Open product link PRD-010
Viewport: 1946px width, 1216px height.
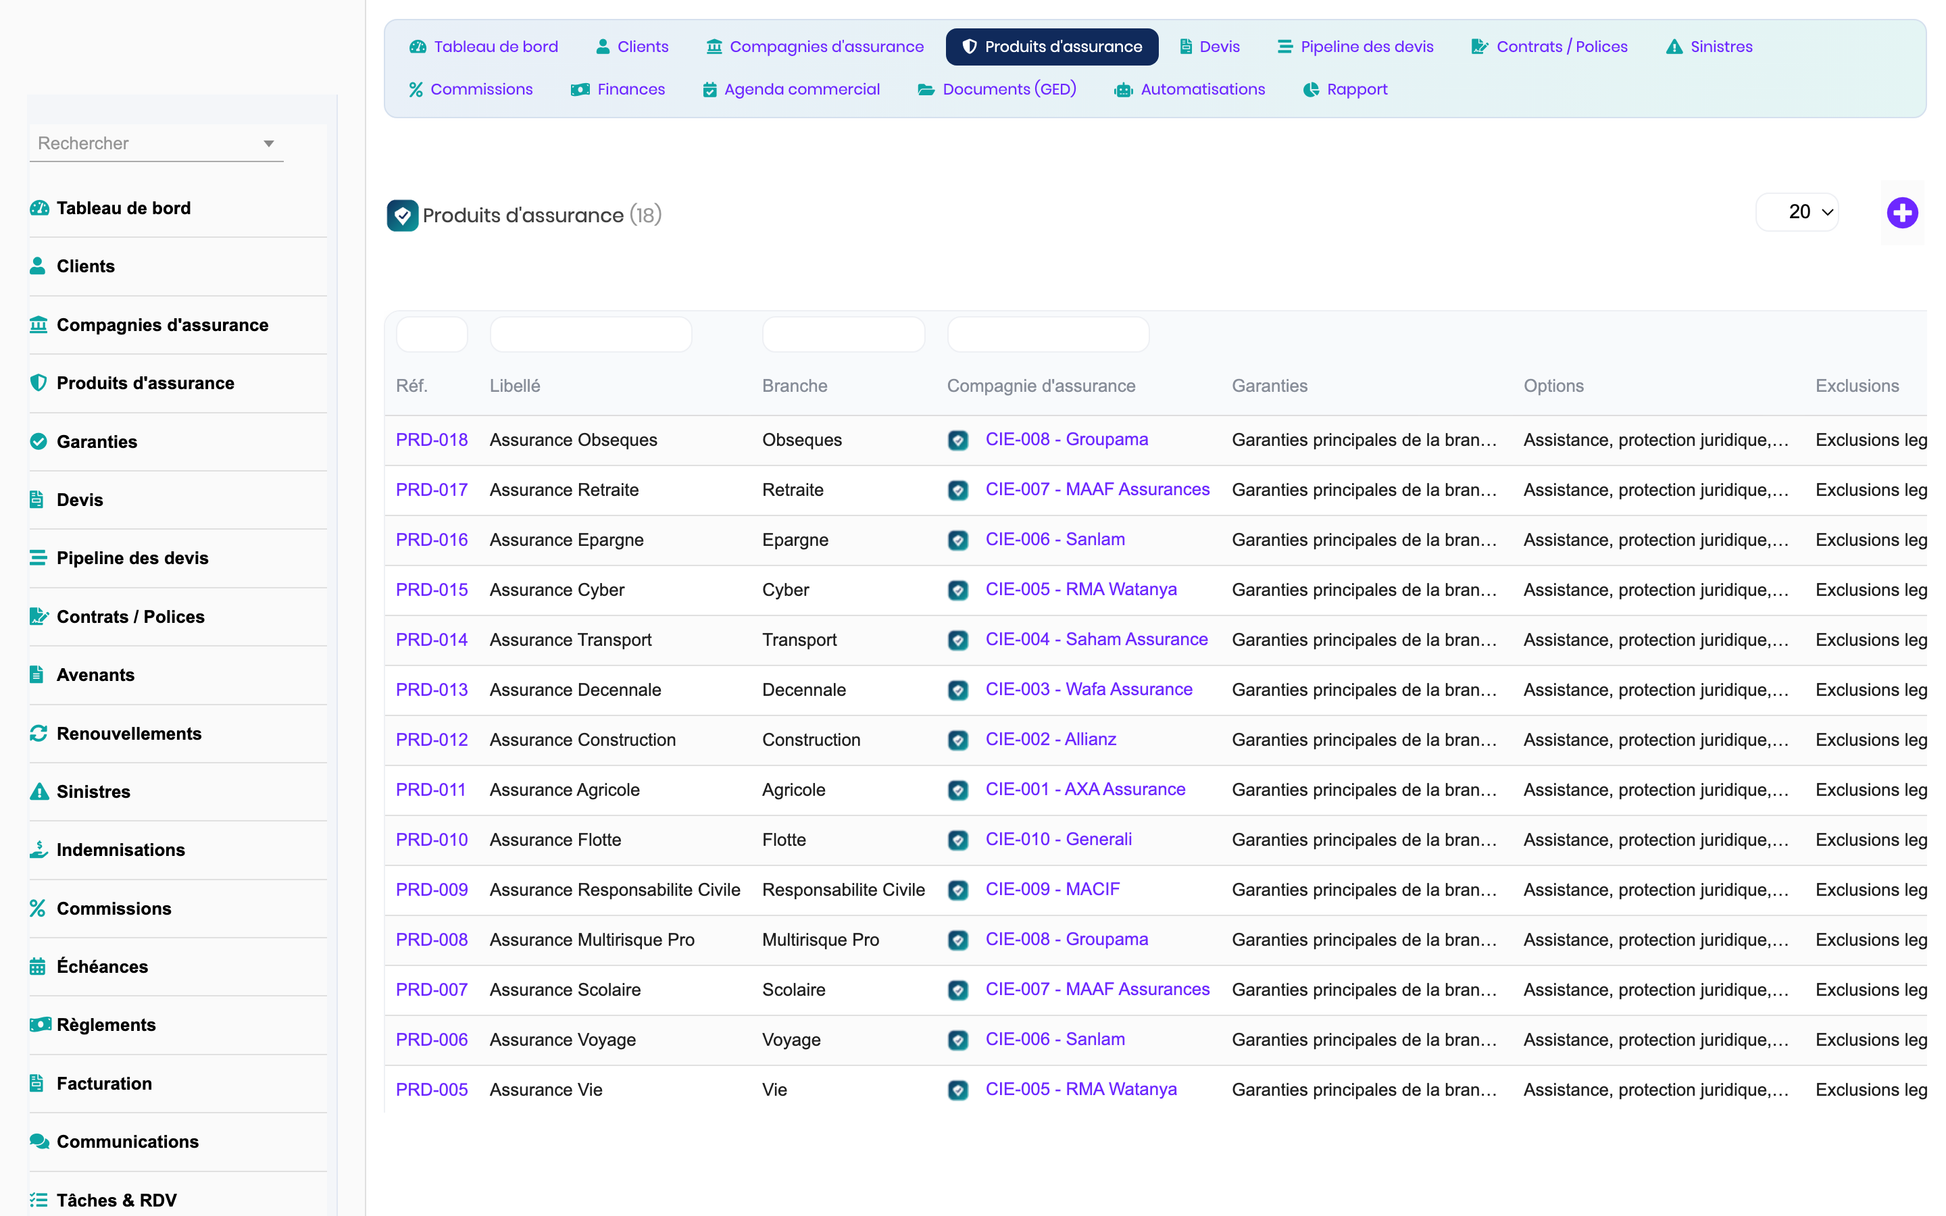pyautogui.click(x=432, y=840)
